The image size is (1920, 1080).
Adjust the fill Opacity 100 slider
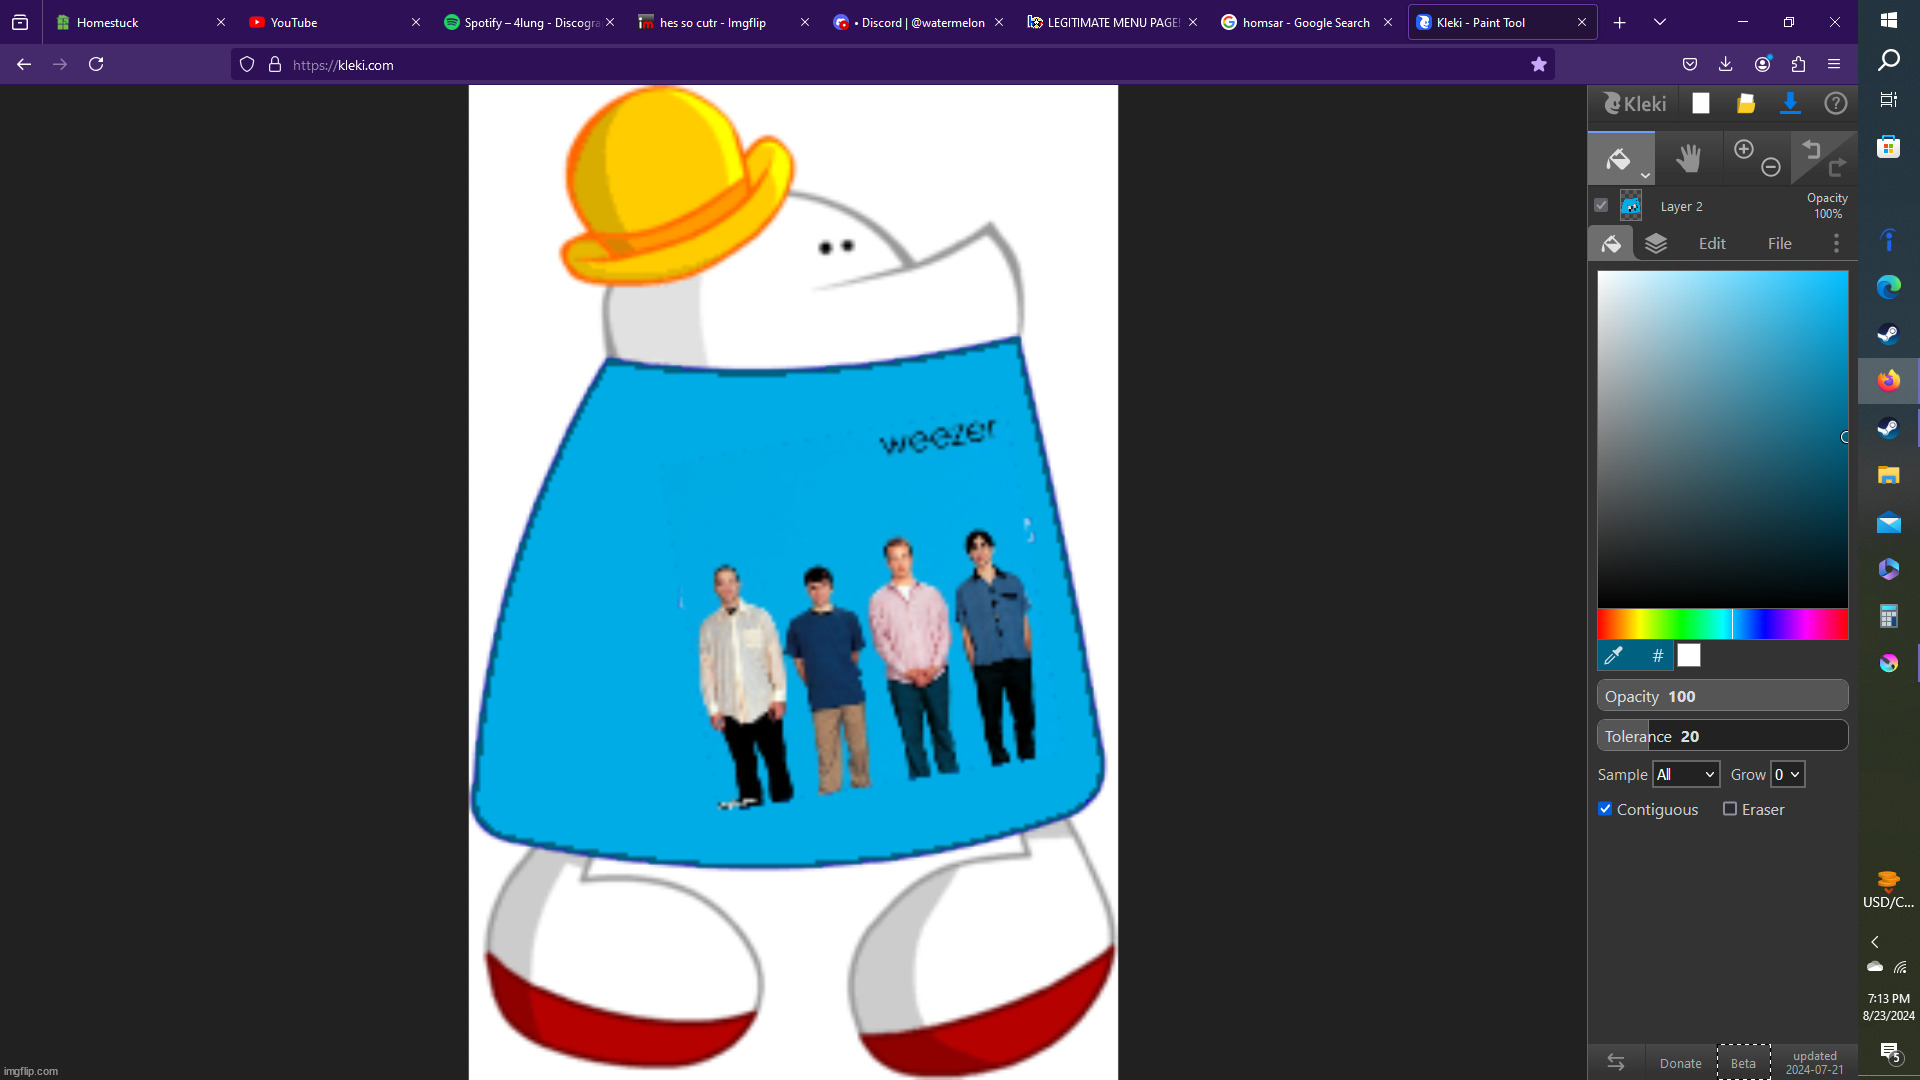[x=1722, y=696]
